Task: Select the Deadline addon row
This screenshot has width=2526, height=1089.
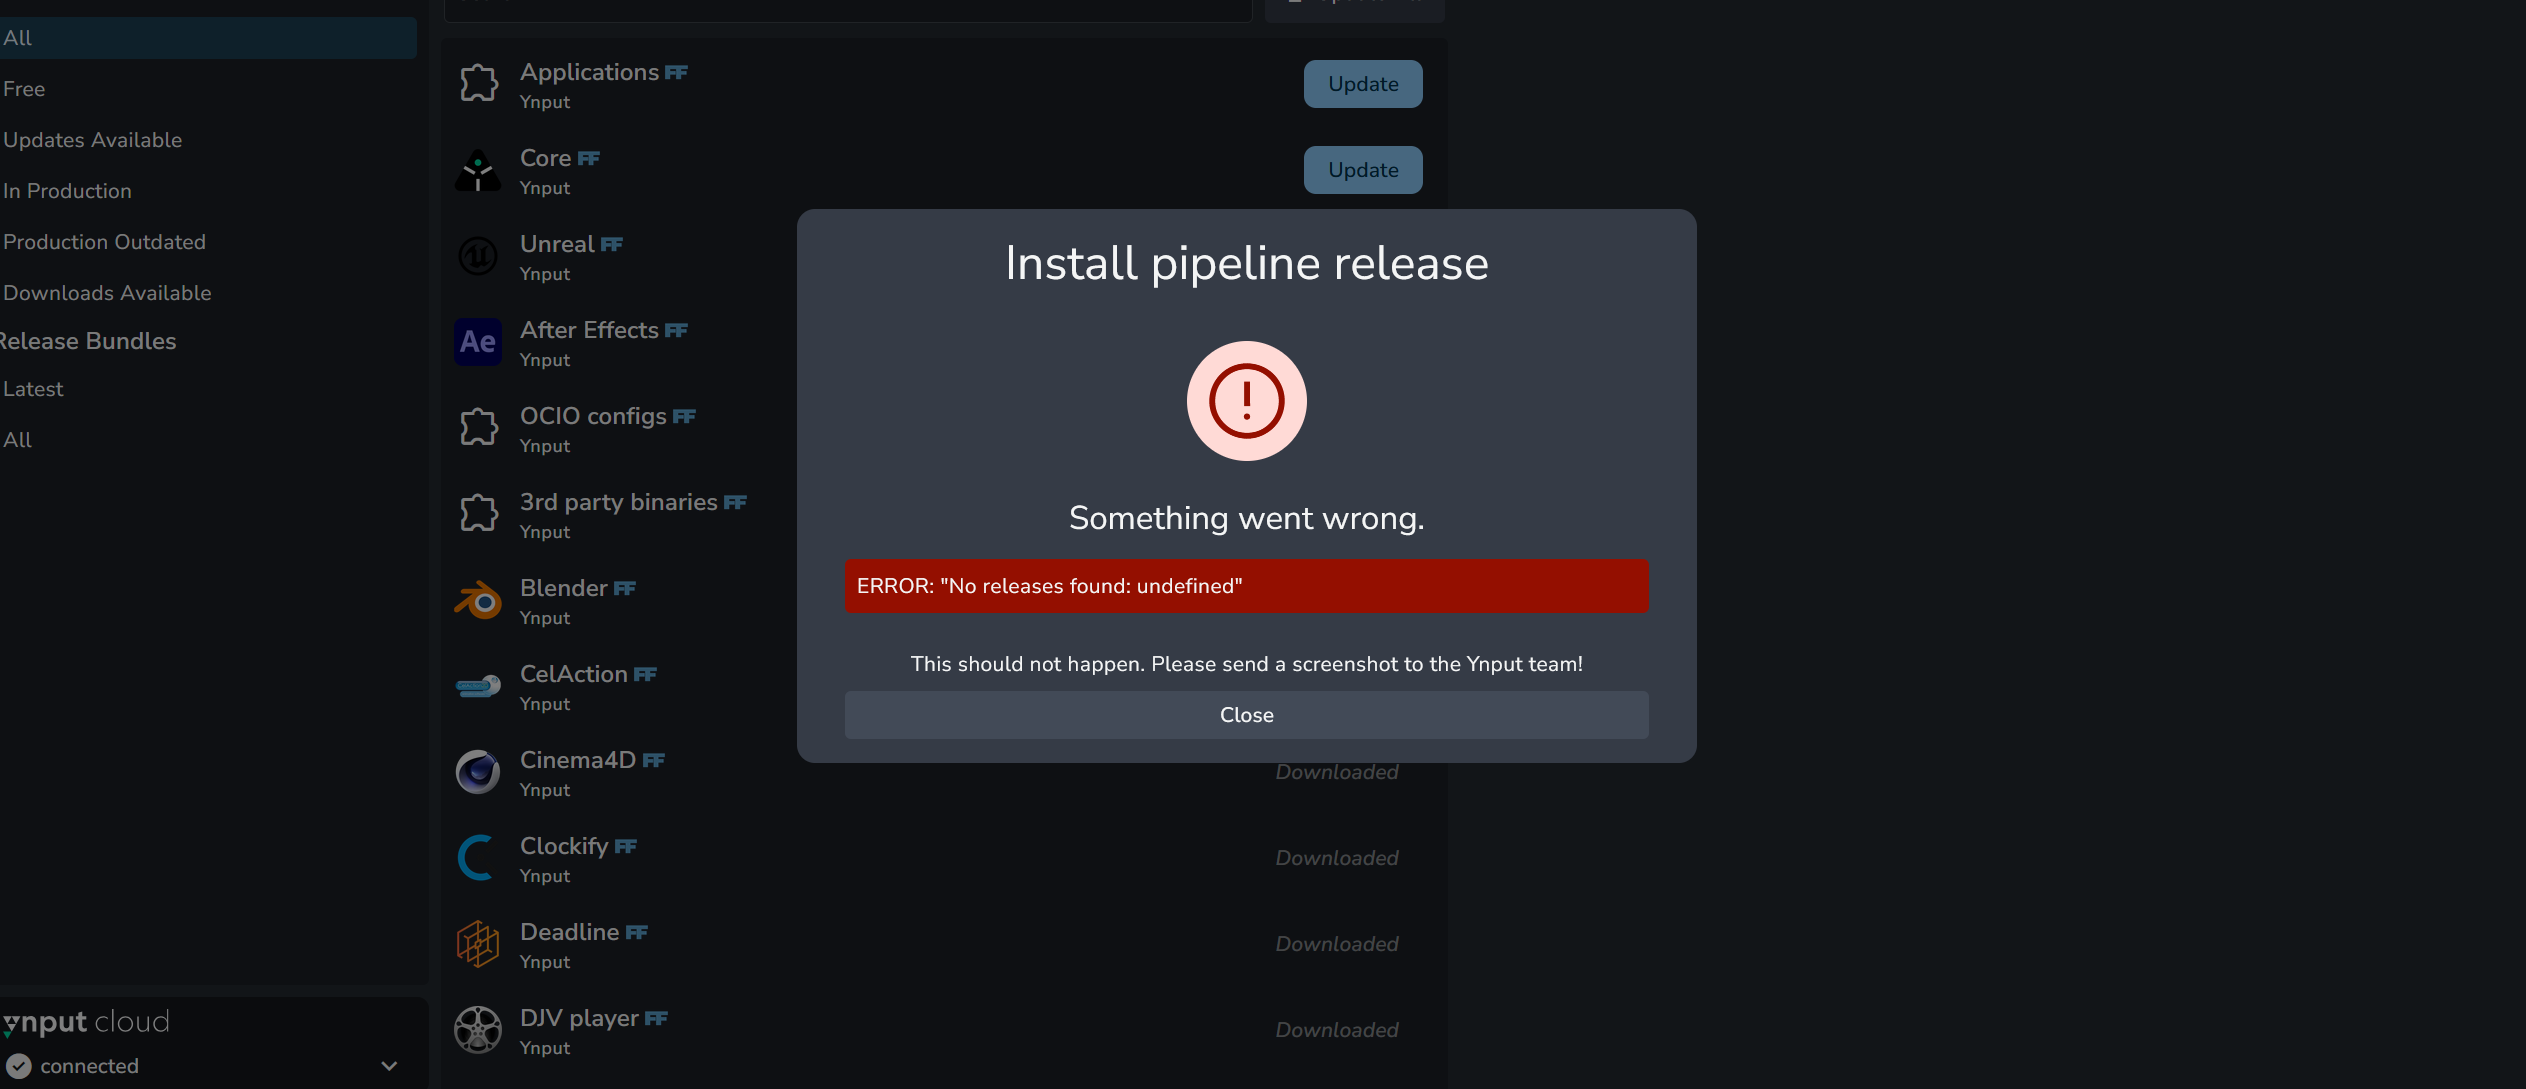Action: coord(944,944)
